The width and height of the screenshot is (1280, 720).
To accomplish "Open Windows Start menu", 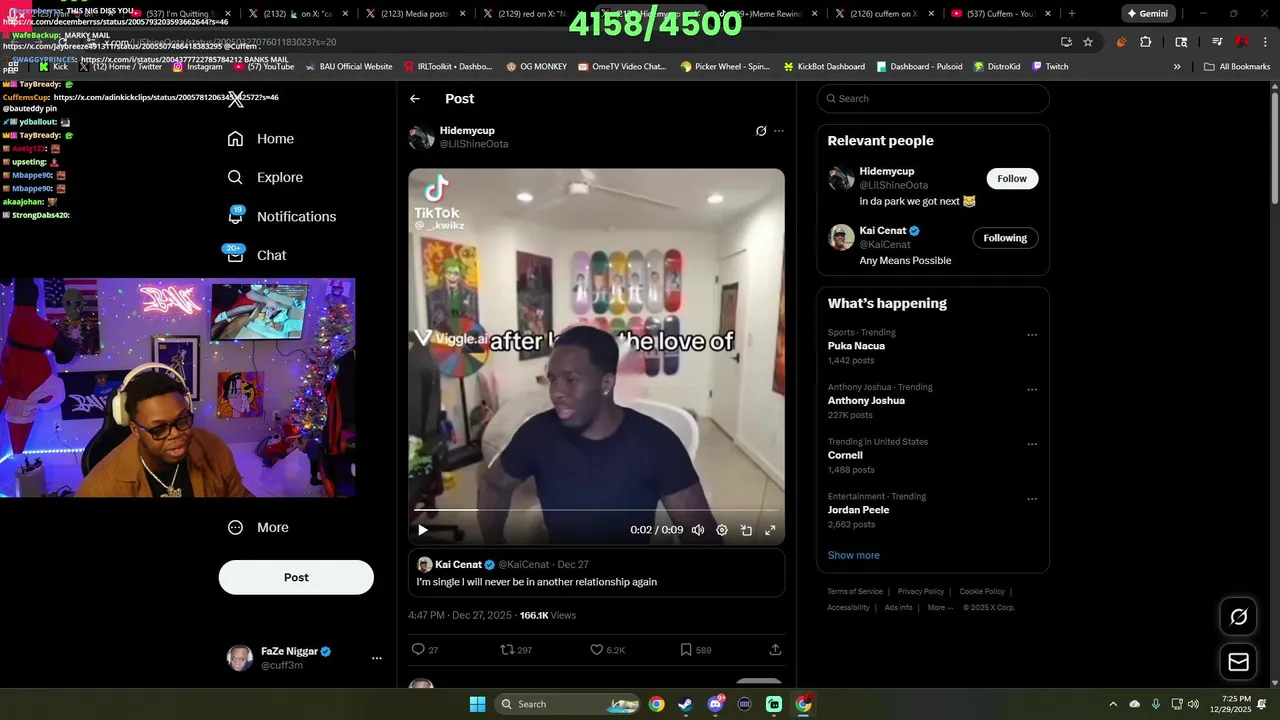I will (x=477, y=704).
